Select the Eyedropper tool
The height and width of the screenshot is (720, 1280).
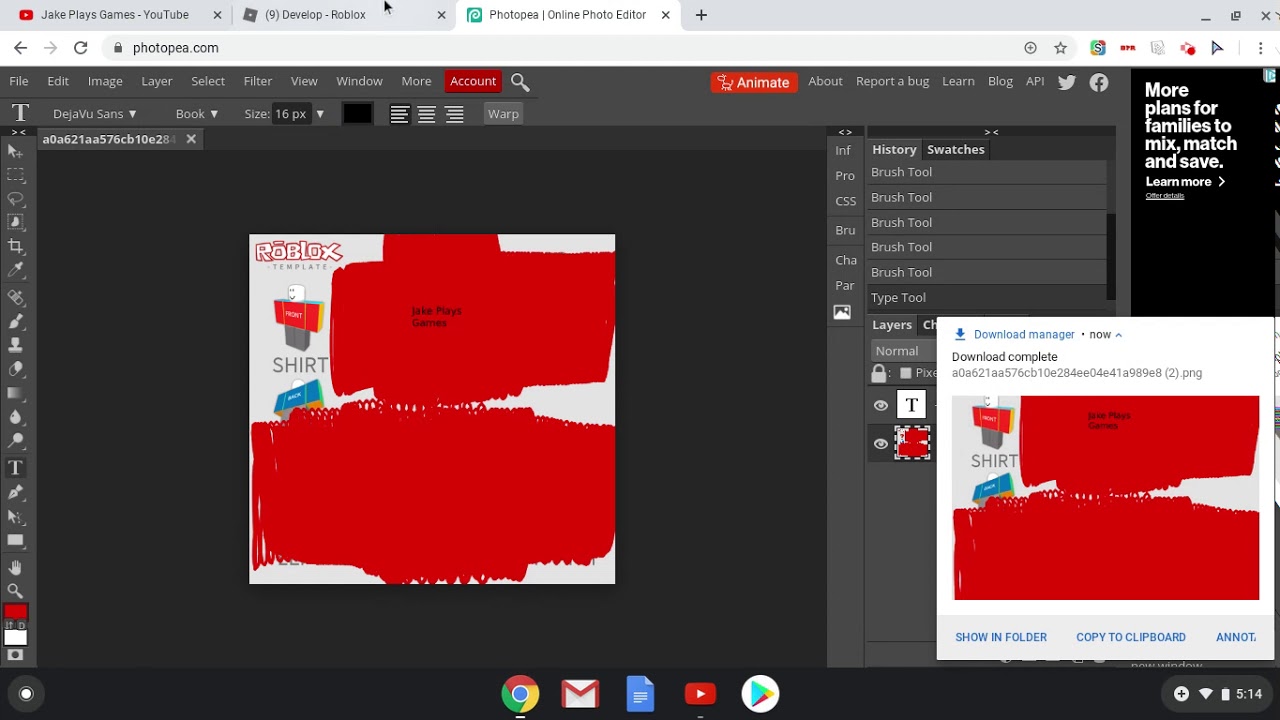click(15, 270)
